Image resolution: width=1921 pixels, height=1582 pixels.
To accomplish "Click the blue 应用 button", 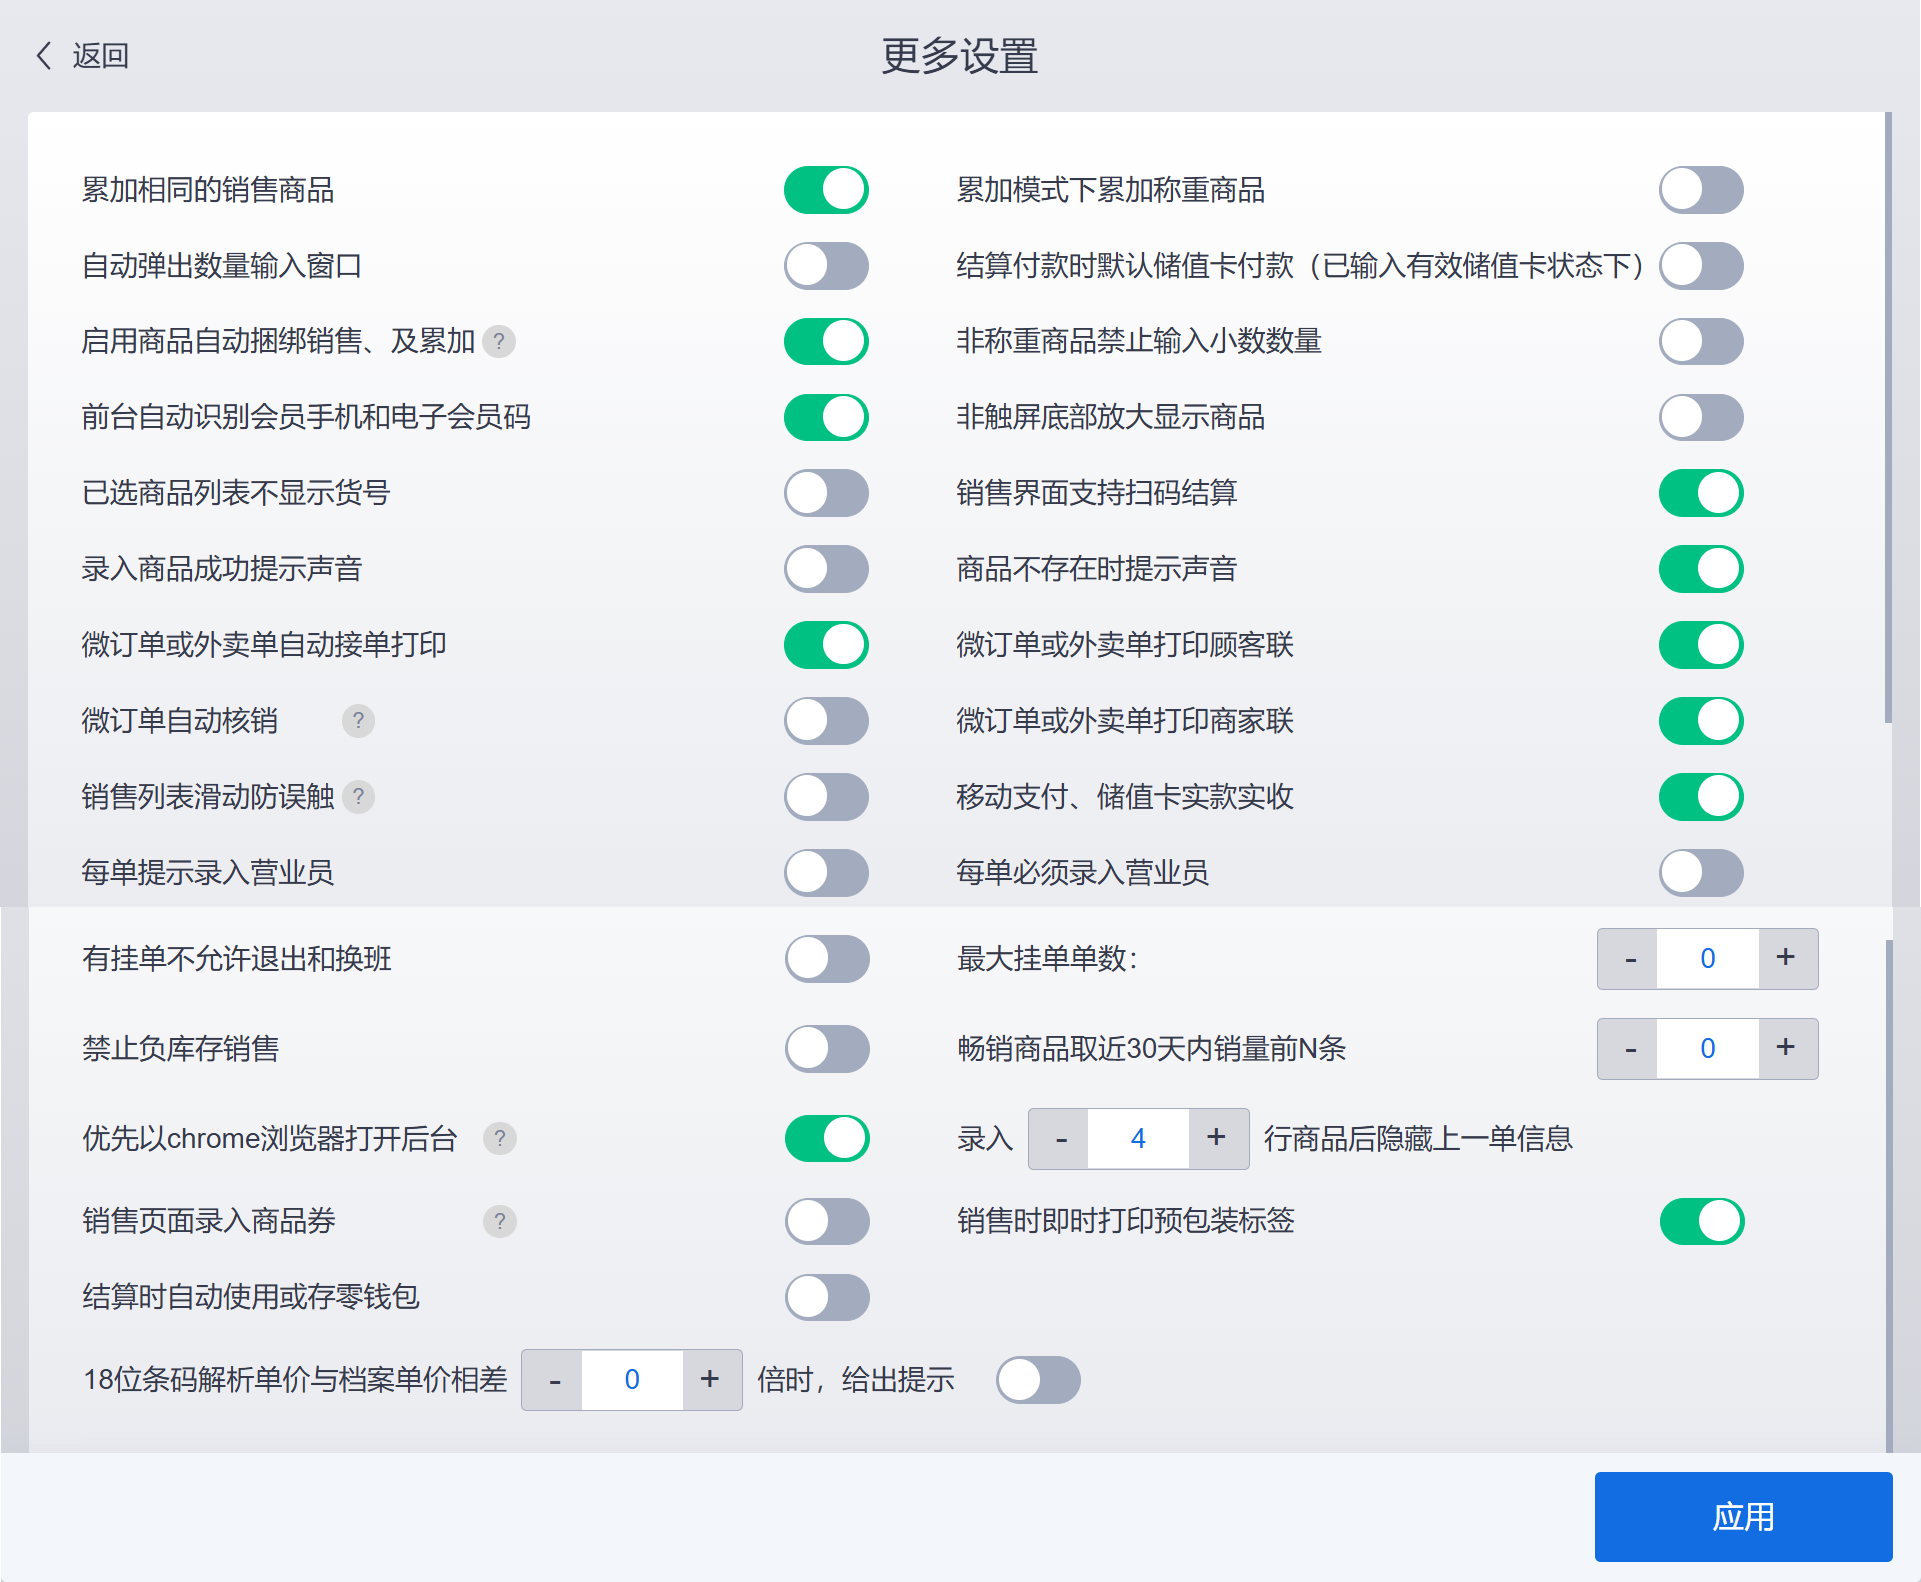I will coord(1742,1516).
